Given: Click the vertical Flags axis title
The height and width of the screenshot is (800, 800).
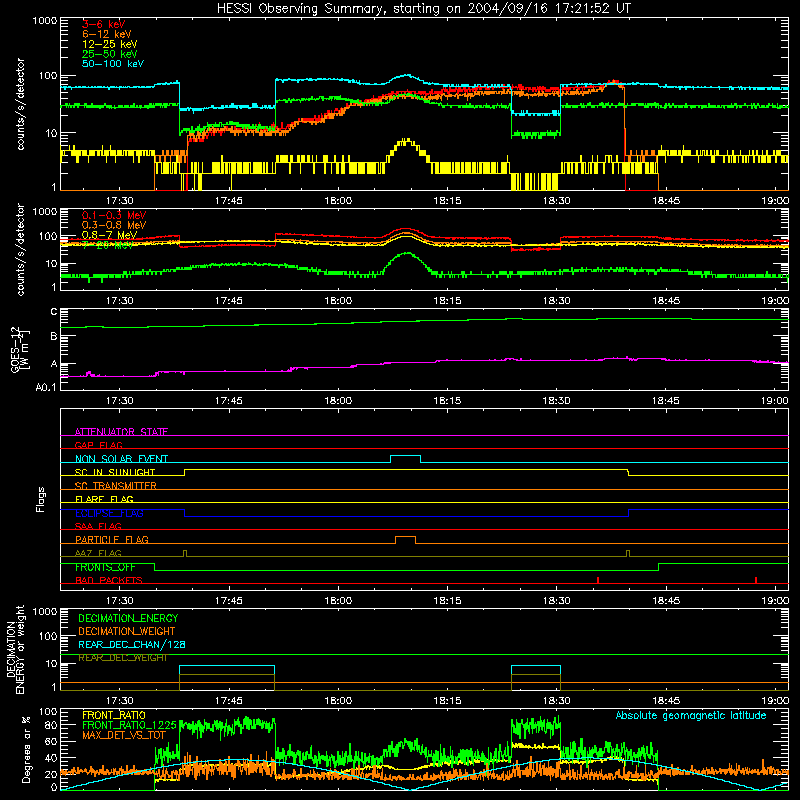Looking at the screenshot, I should [x=41, y=499].
